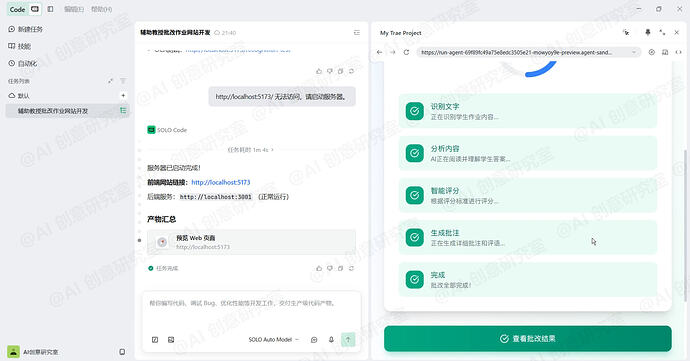Switch to the Code mode tab

pos(18,9)
